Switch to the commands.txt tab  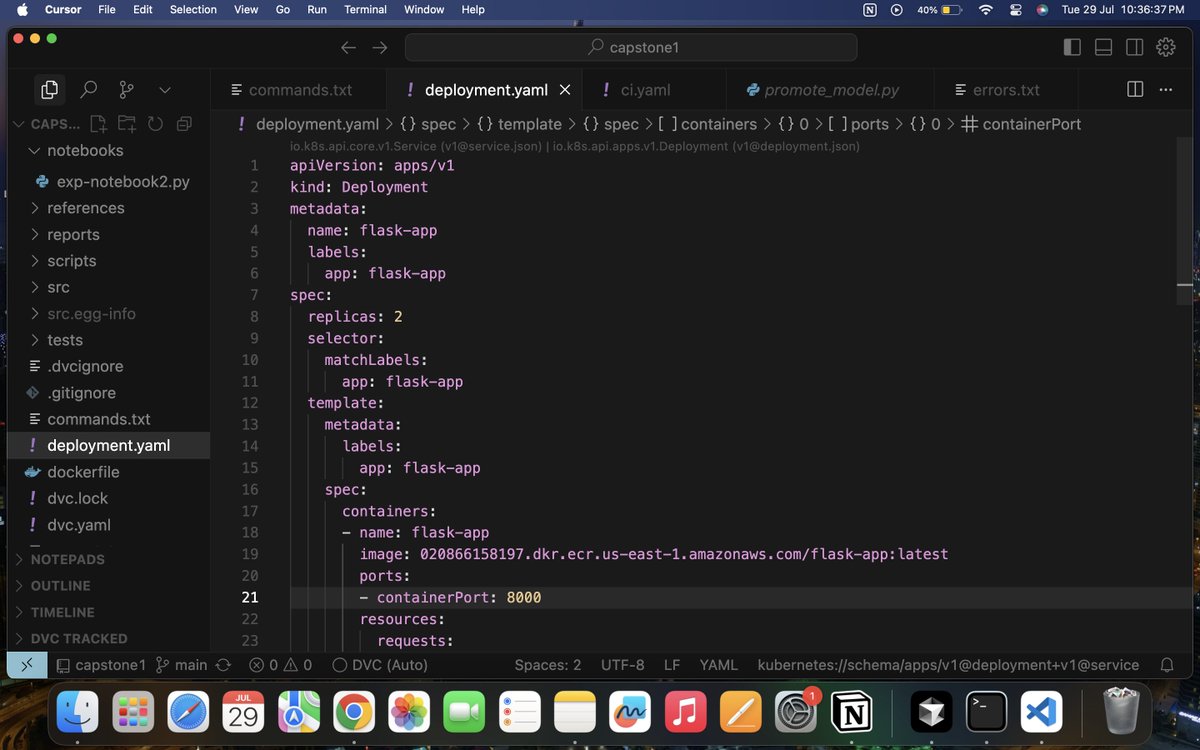[299, 89]
